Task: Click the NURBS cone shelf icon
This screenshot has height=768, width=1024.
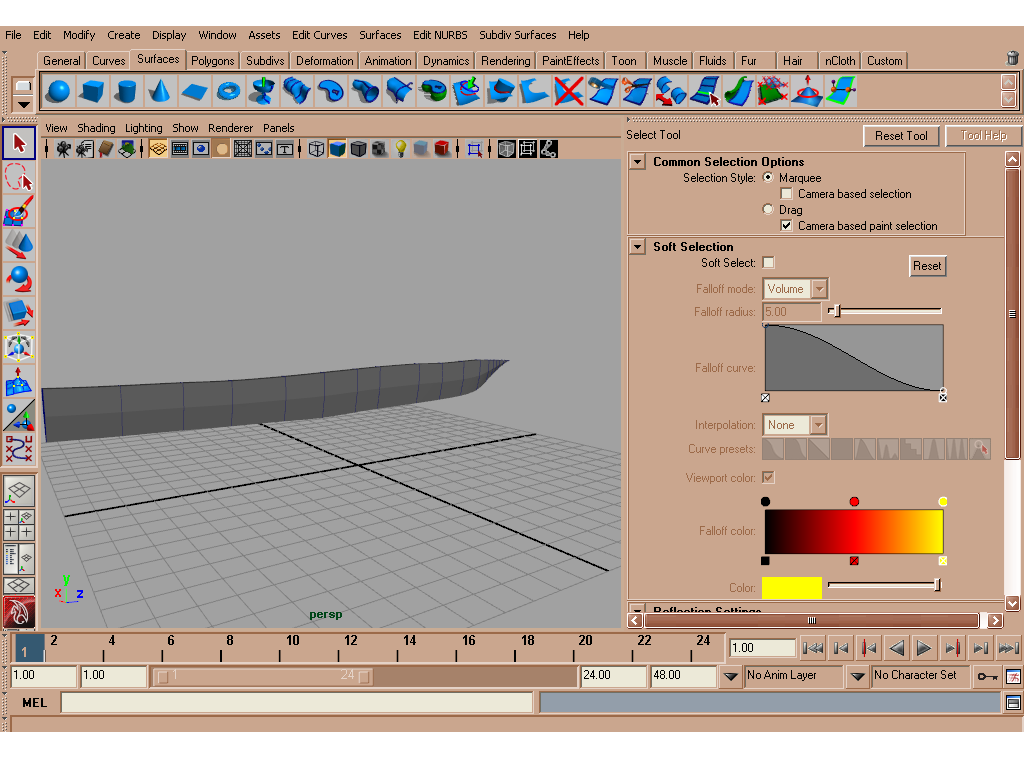Action: coord(160,92)
